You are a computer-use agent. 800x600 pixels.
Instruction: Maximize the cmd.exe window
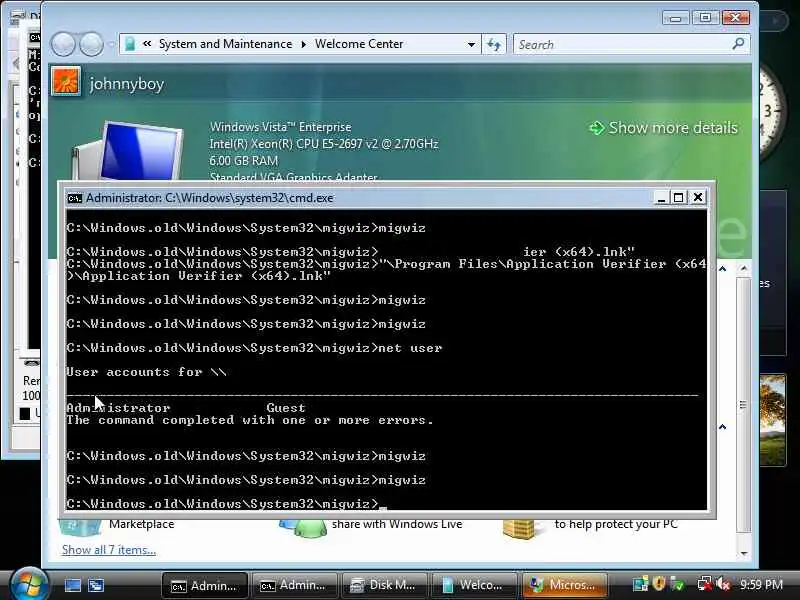[679, 197]
